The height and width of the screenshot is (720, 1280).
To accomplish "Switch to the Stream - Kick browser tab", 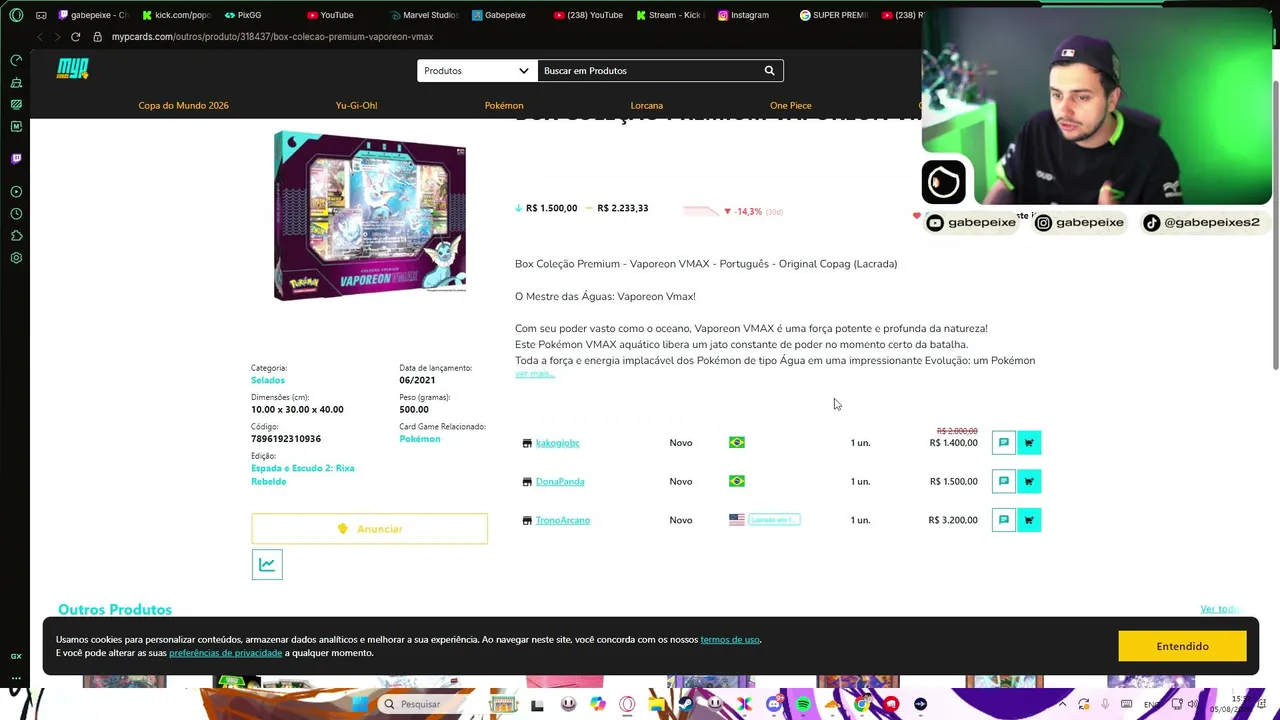I will pos(668,15).
